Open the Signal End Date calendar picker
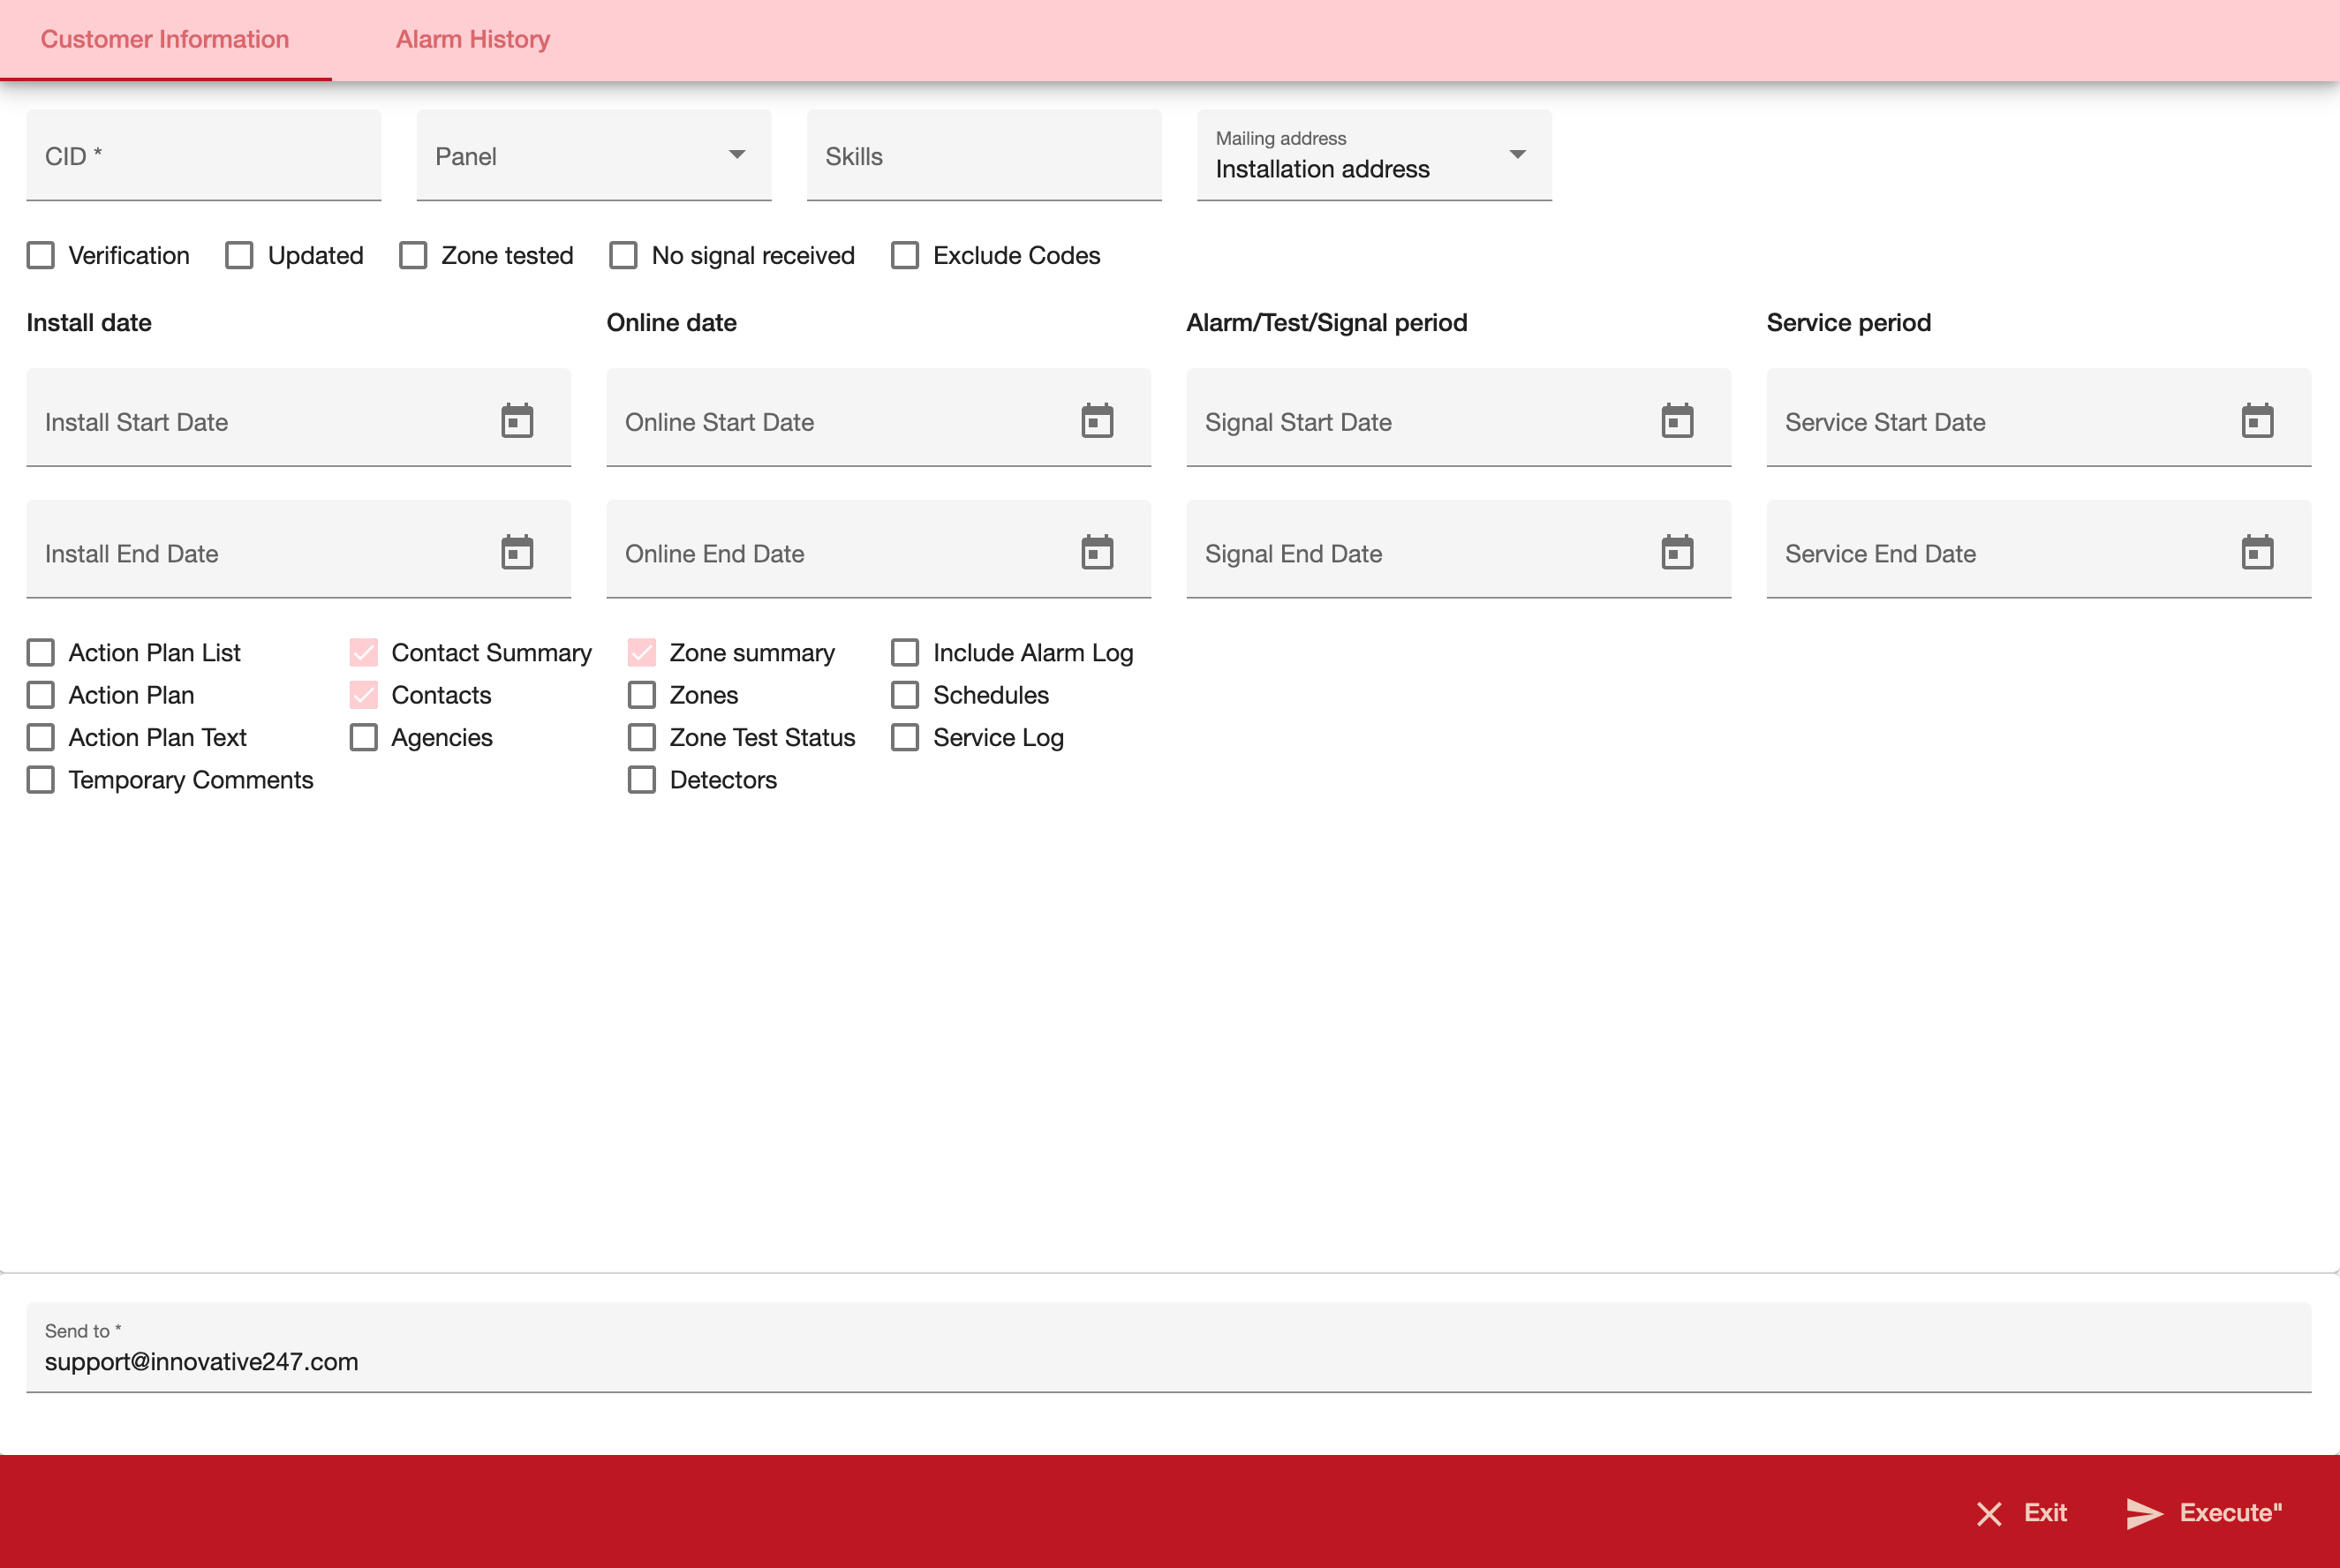 tap(1677, 553)
